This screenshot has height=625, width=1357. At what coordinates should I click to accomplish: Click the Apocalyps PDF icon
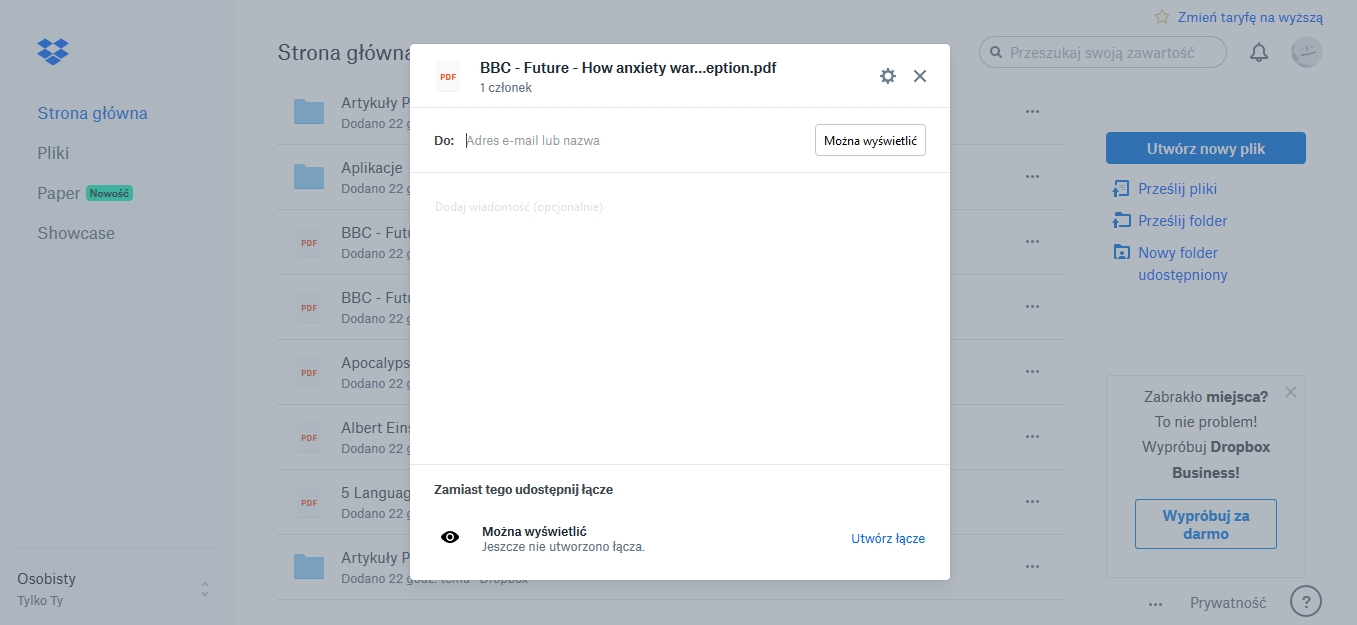(309, 372)
